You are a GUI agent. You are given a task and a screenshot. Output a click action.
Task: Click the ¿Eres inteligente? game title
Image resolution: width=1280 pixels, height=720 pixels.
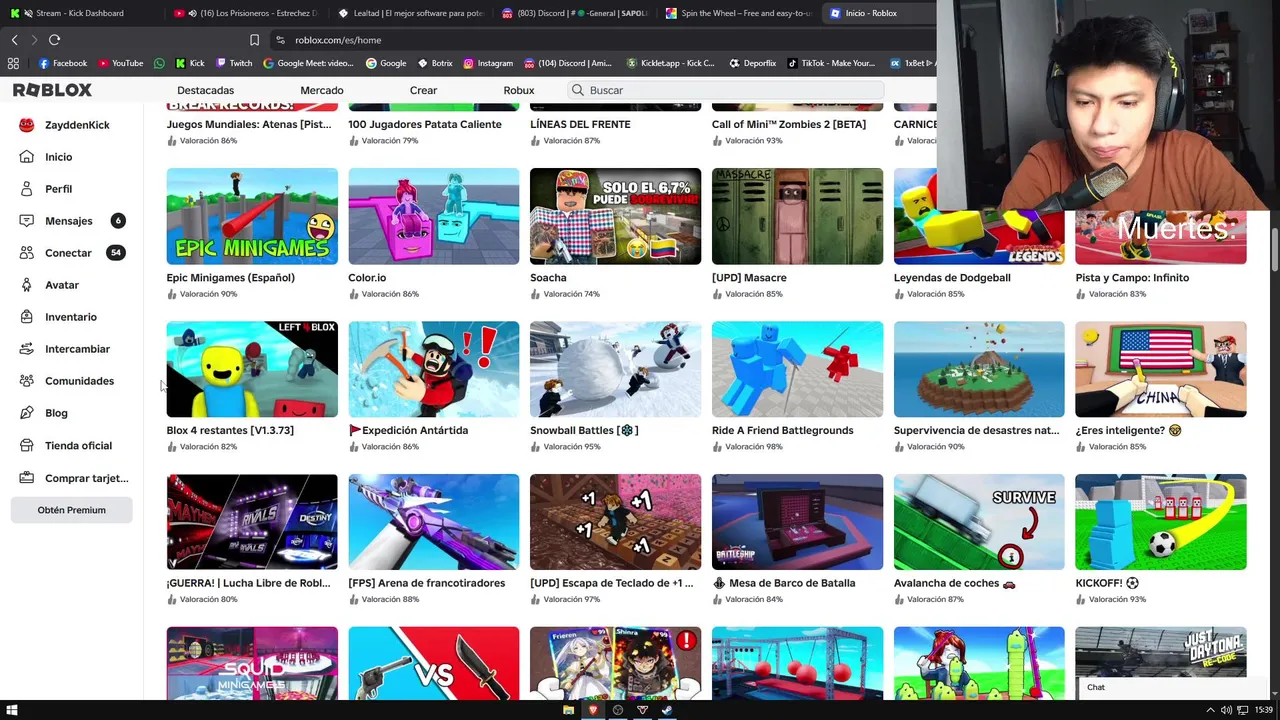pos(1128,431)
